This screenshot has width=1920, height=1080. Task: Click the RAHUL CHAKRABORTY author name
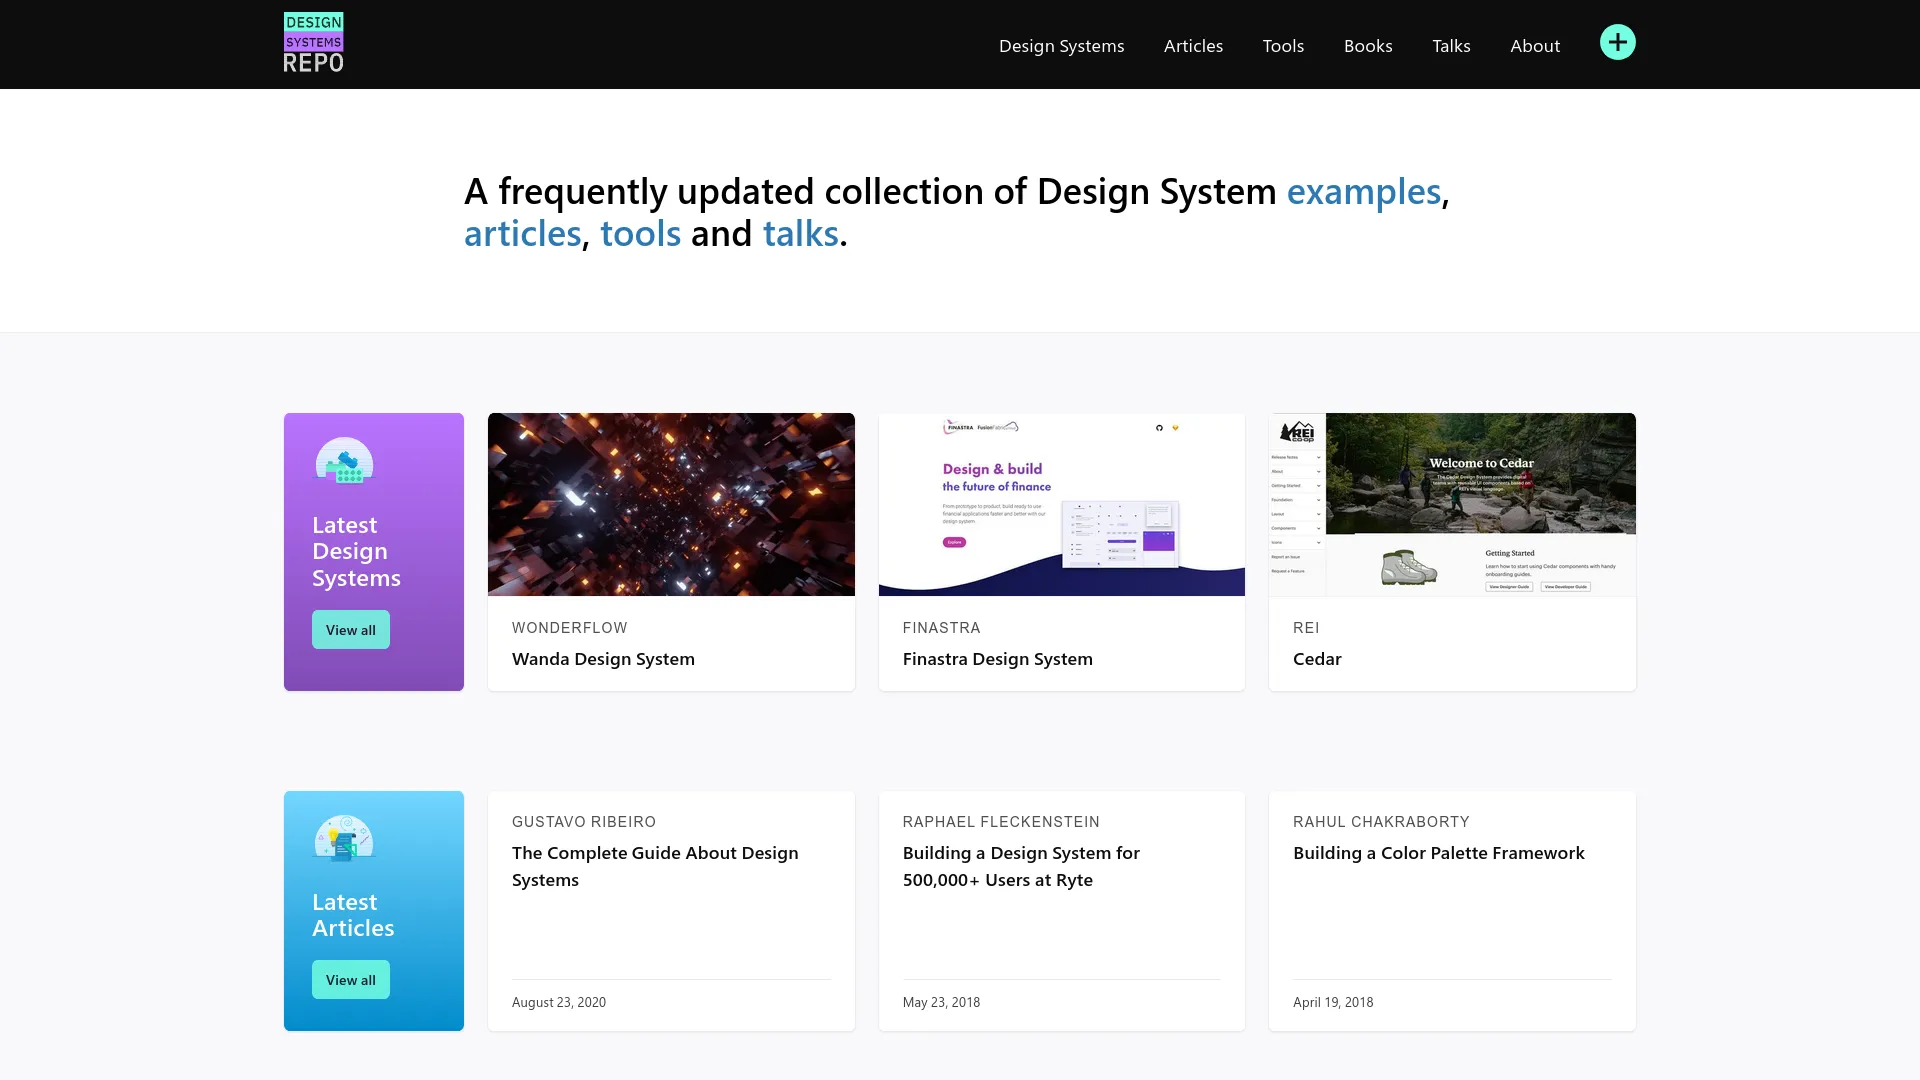(1381, 822)
